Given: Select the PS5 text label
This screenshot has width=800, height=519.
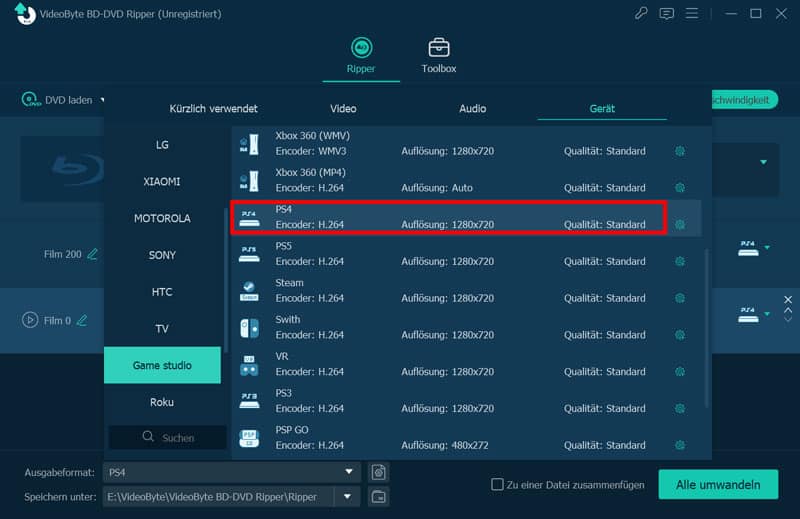Looking at the screenshot, I should (x=284, y=246).
